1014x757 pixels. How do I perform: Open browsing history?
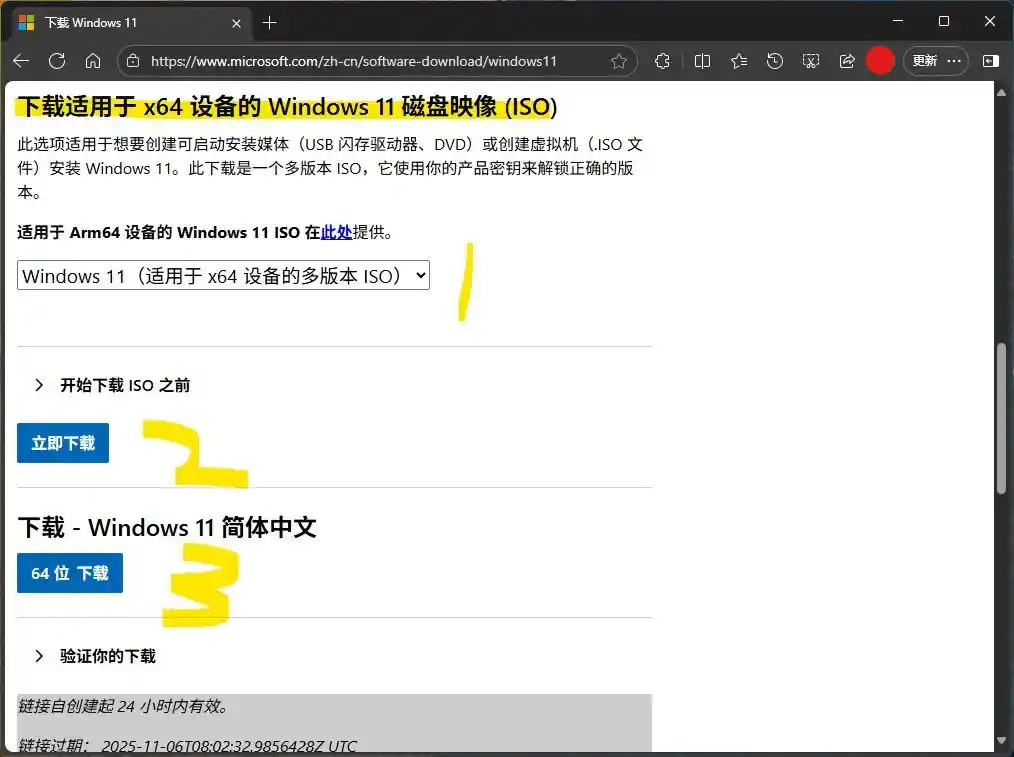(775, 61)
